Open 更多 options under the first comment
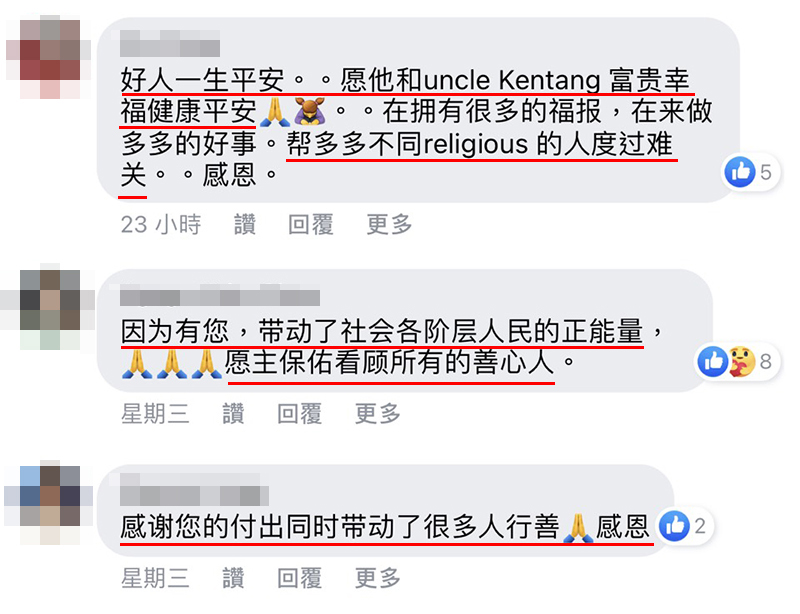Viewport: 800px width, 614px height. (389, 224)
